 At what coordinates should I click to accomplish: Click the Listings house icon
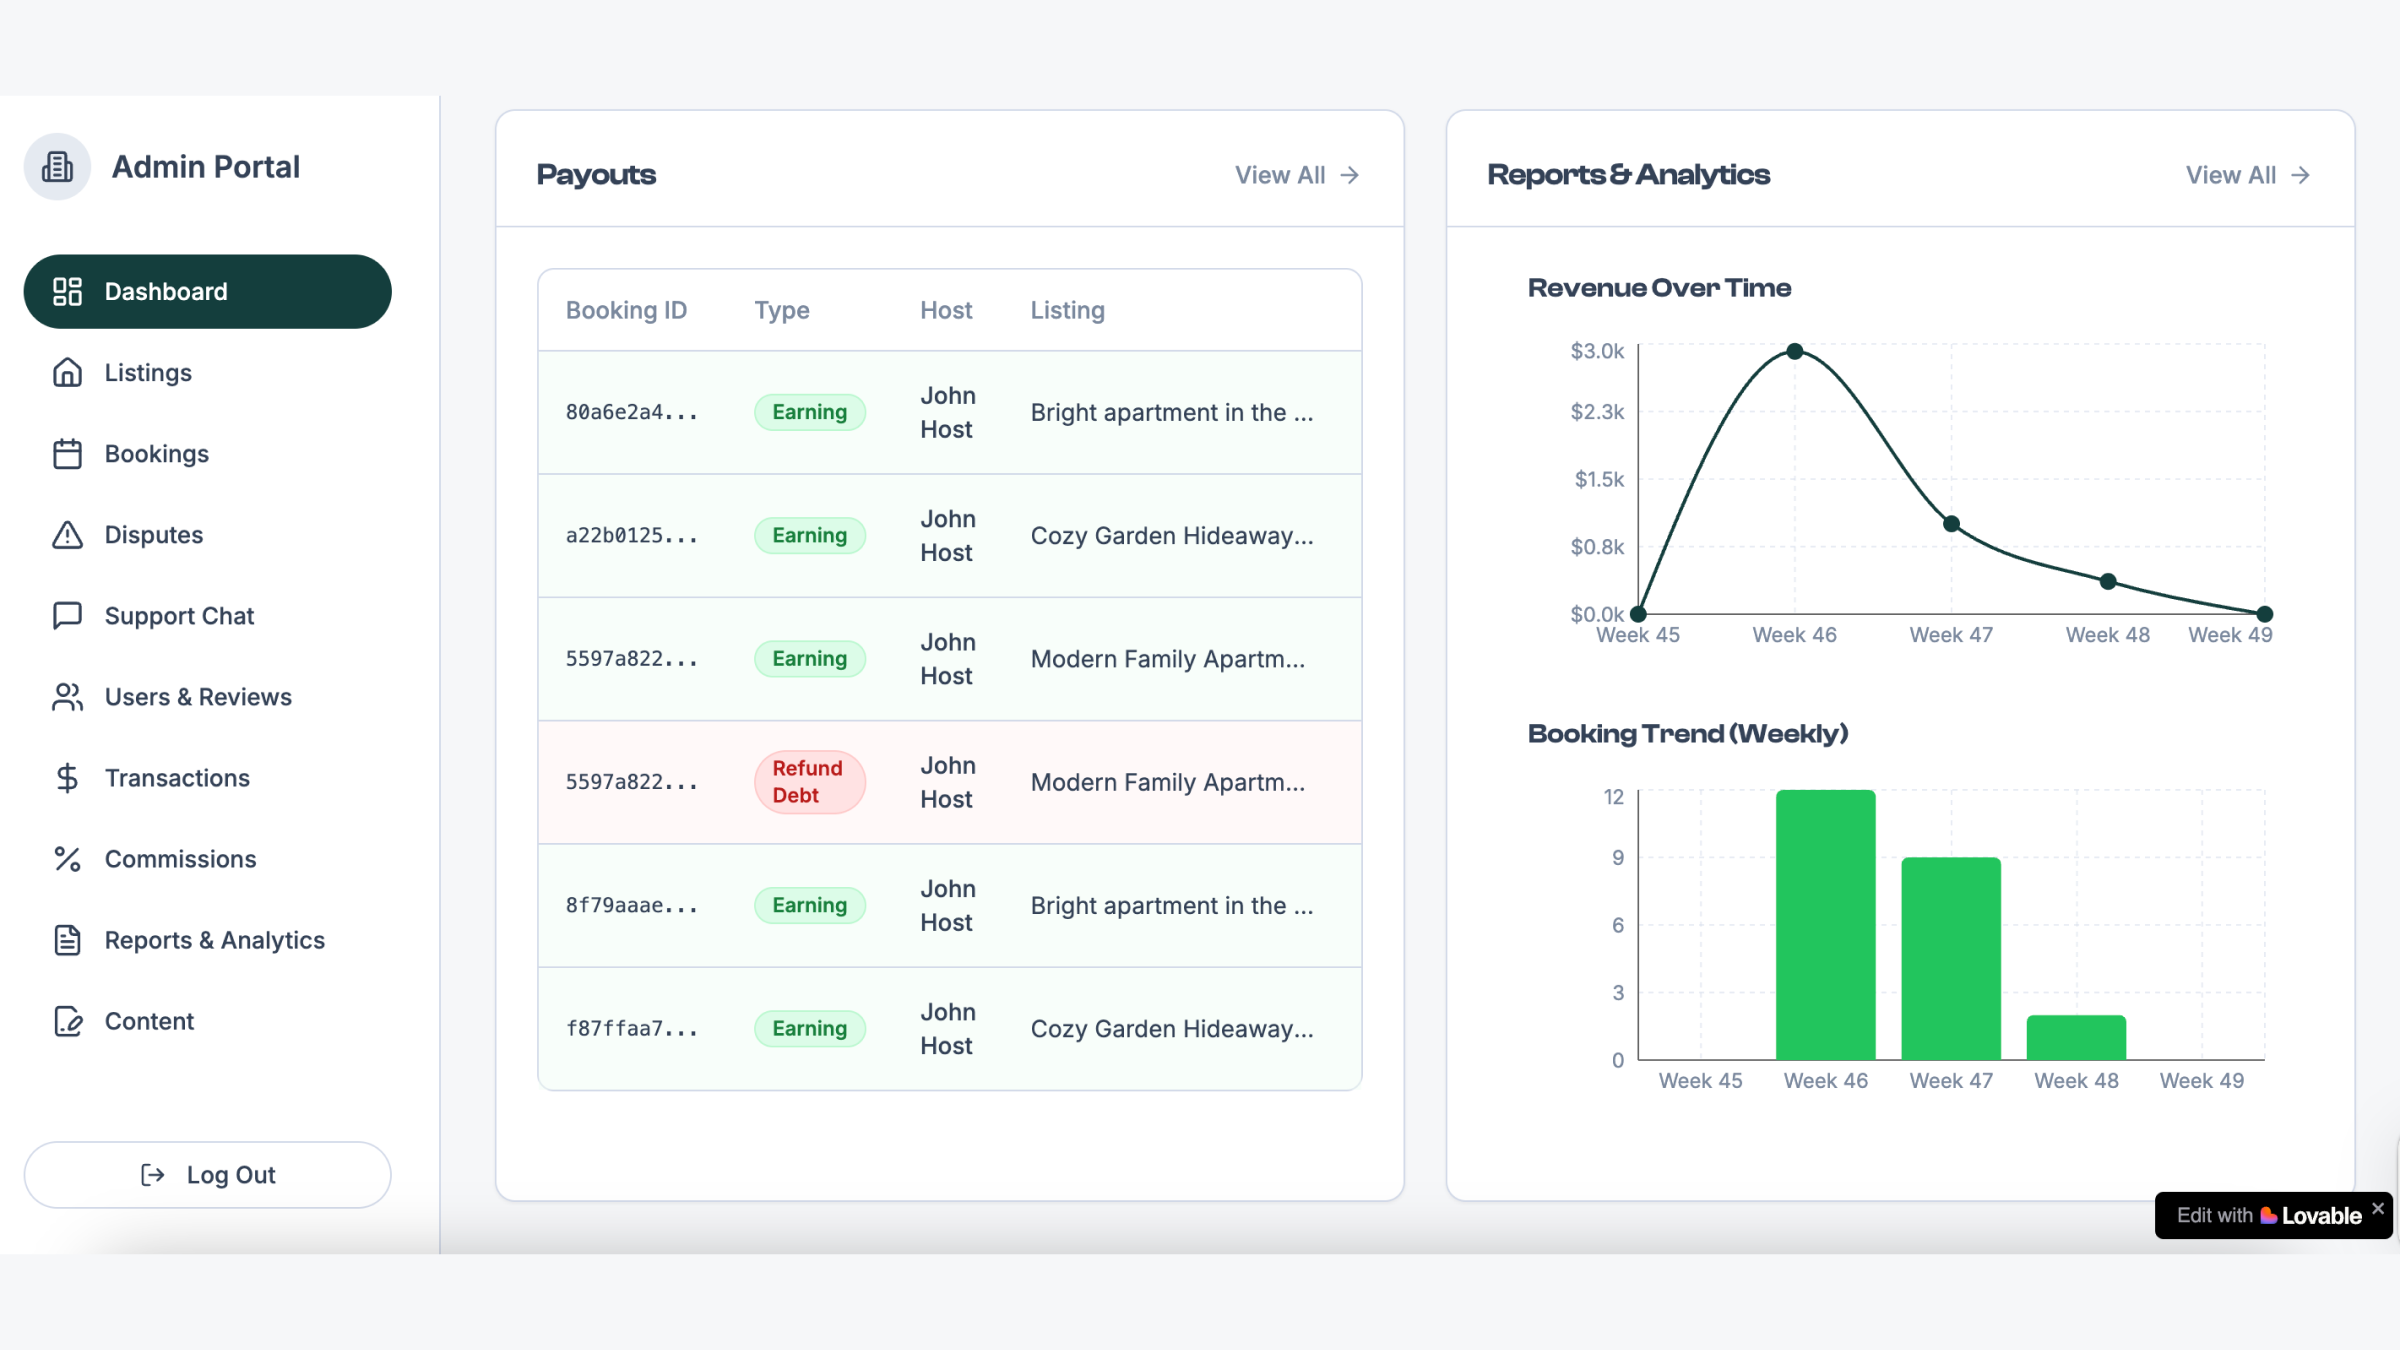(67, 372)
